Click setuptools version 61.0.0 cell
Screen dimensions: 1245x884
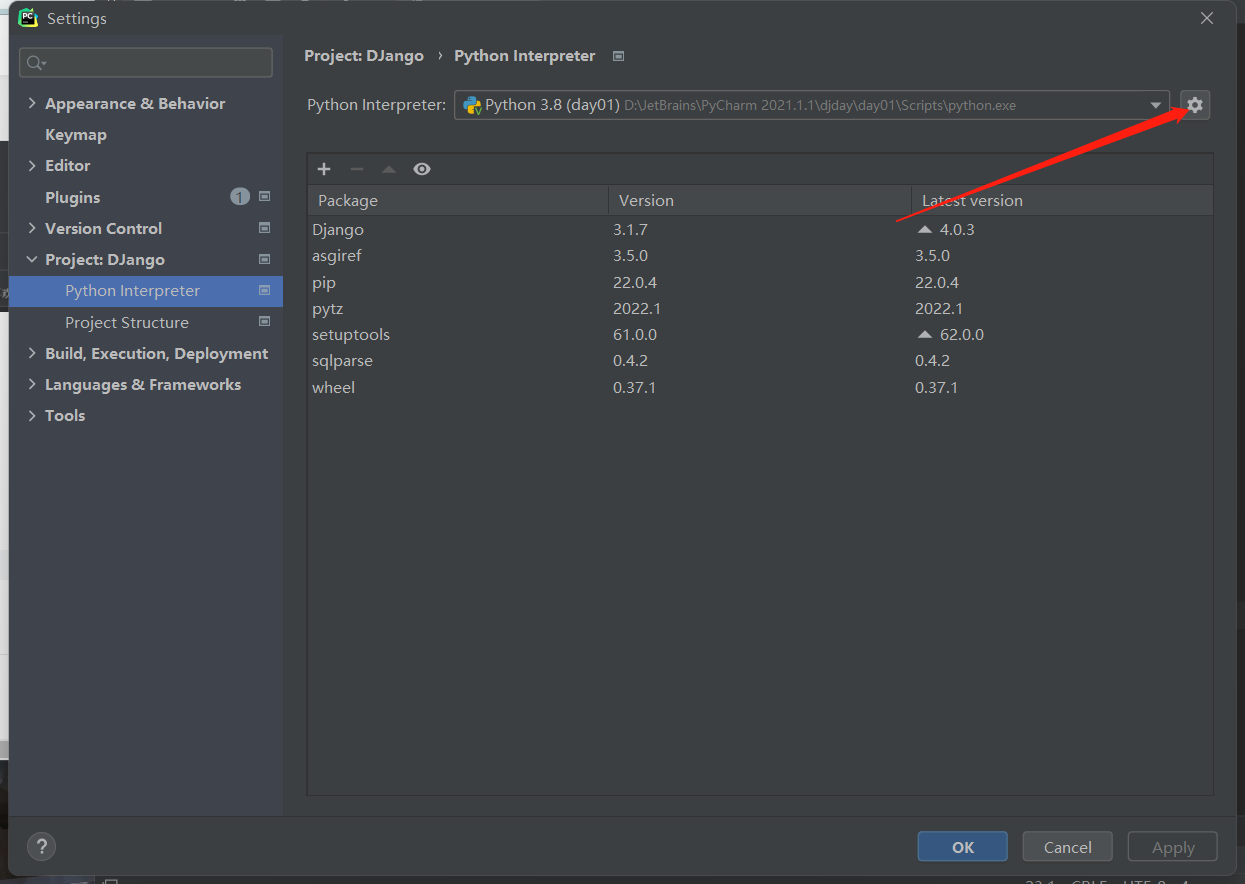(635, 334)
